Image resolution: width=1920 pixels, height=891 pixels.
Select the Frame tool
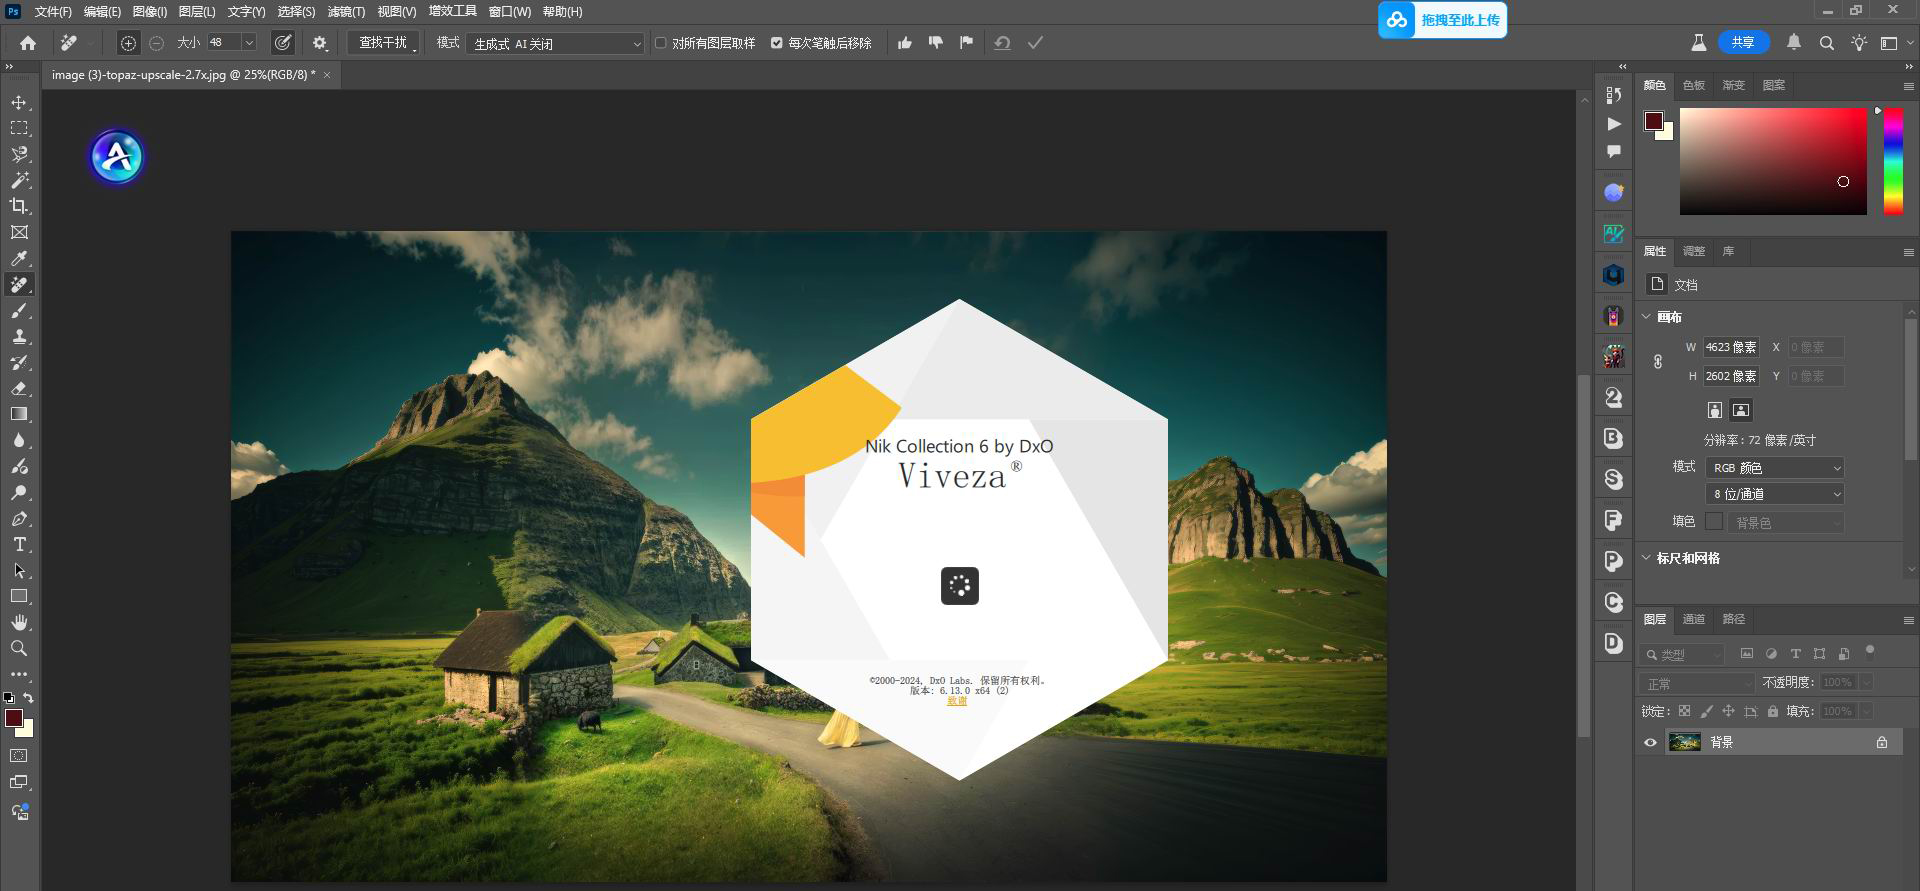point(19,232)
